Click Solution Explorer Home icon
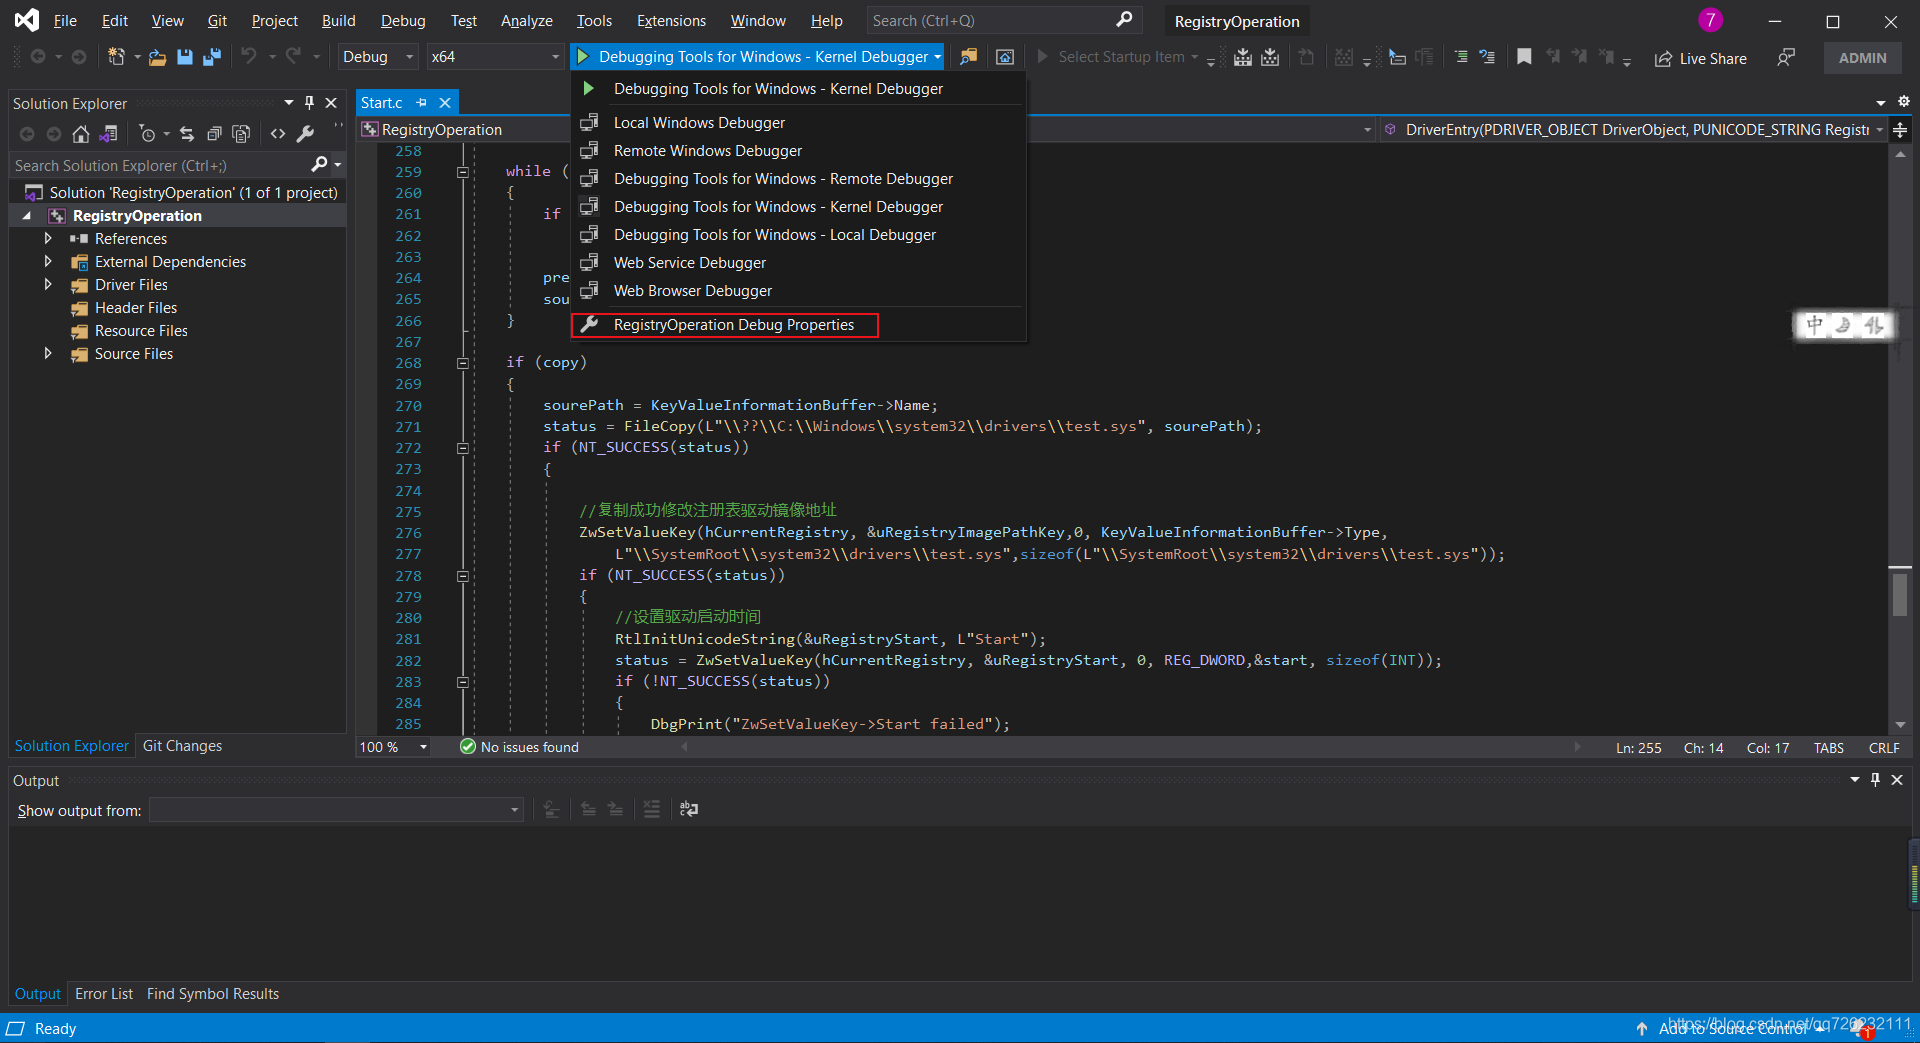The image size is (1920, 1043). click(x=81, y=133)
